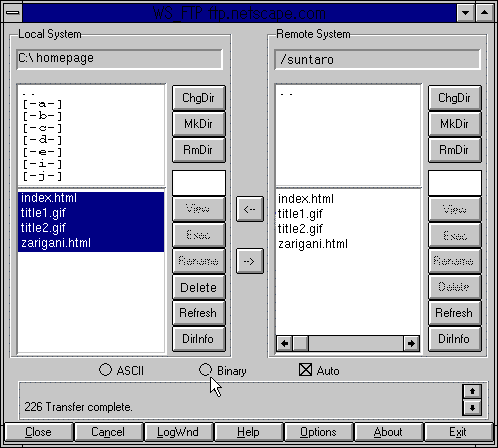This screenshot has width=498, height=448.
Task: Toggle the Auto checkbox
Action: pyautogui.click(x=305, y=370)
